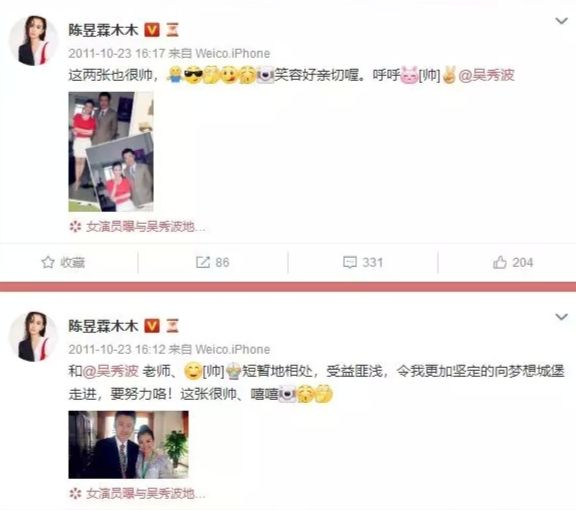The width and height of the screenshot is (576, 510).
Task: Open the topic link under second post
Action: click(145, 493)
